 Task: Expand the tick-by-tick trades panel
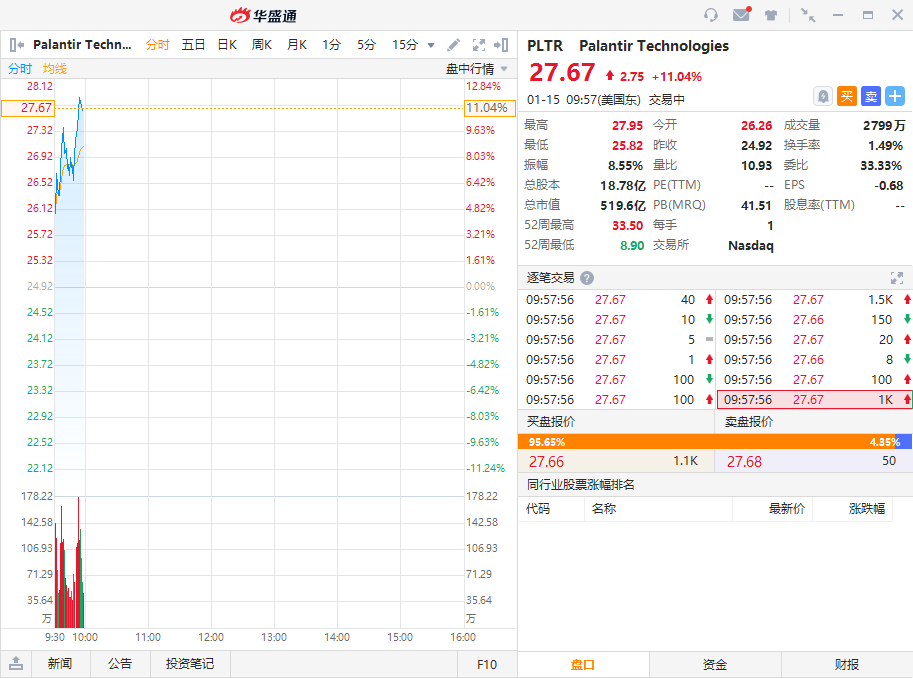[897, 278]
